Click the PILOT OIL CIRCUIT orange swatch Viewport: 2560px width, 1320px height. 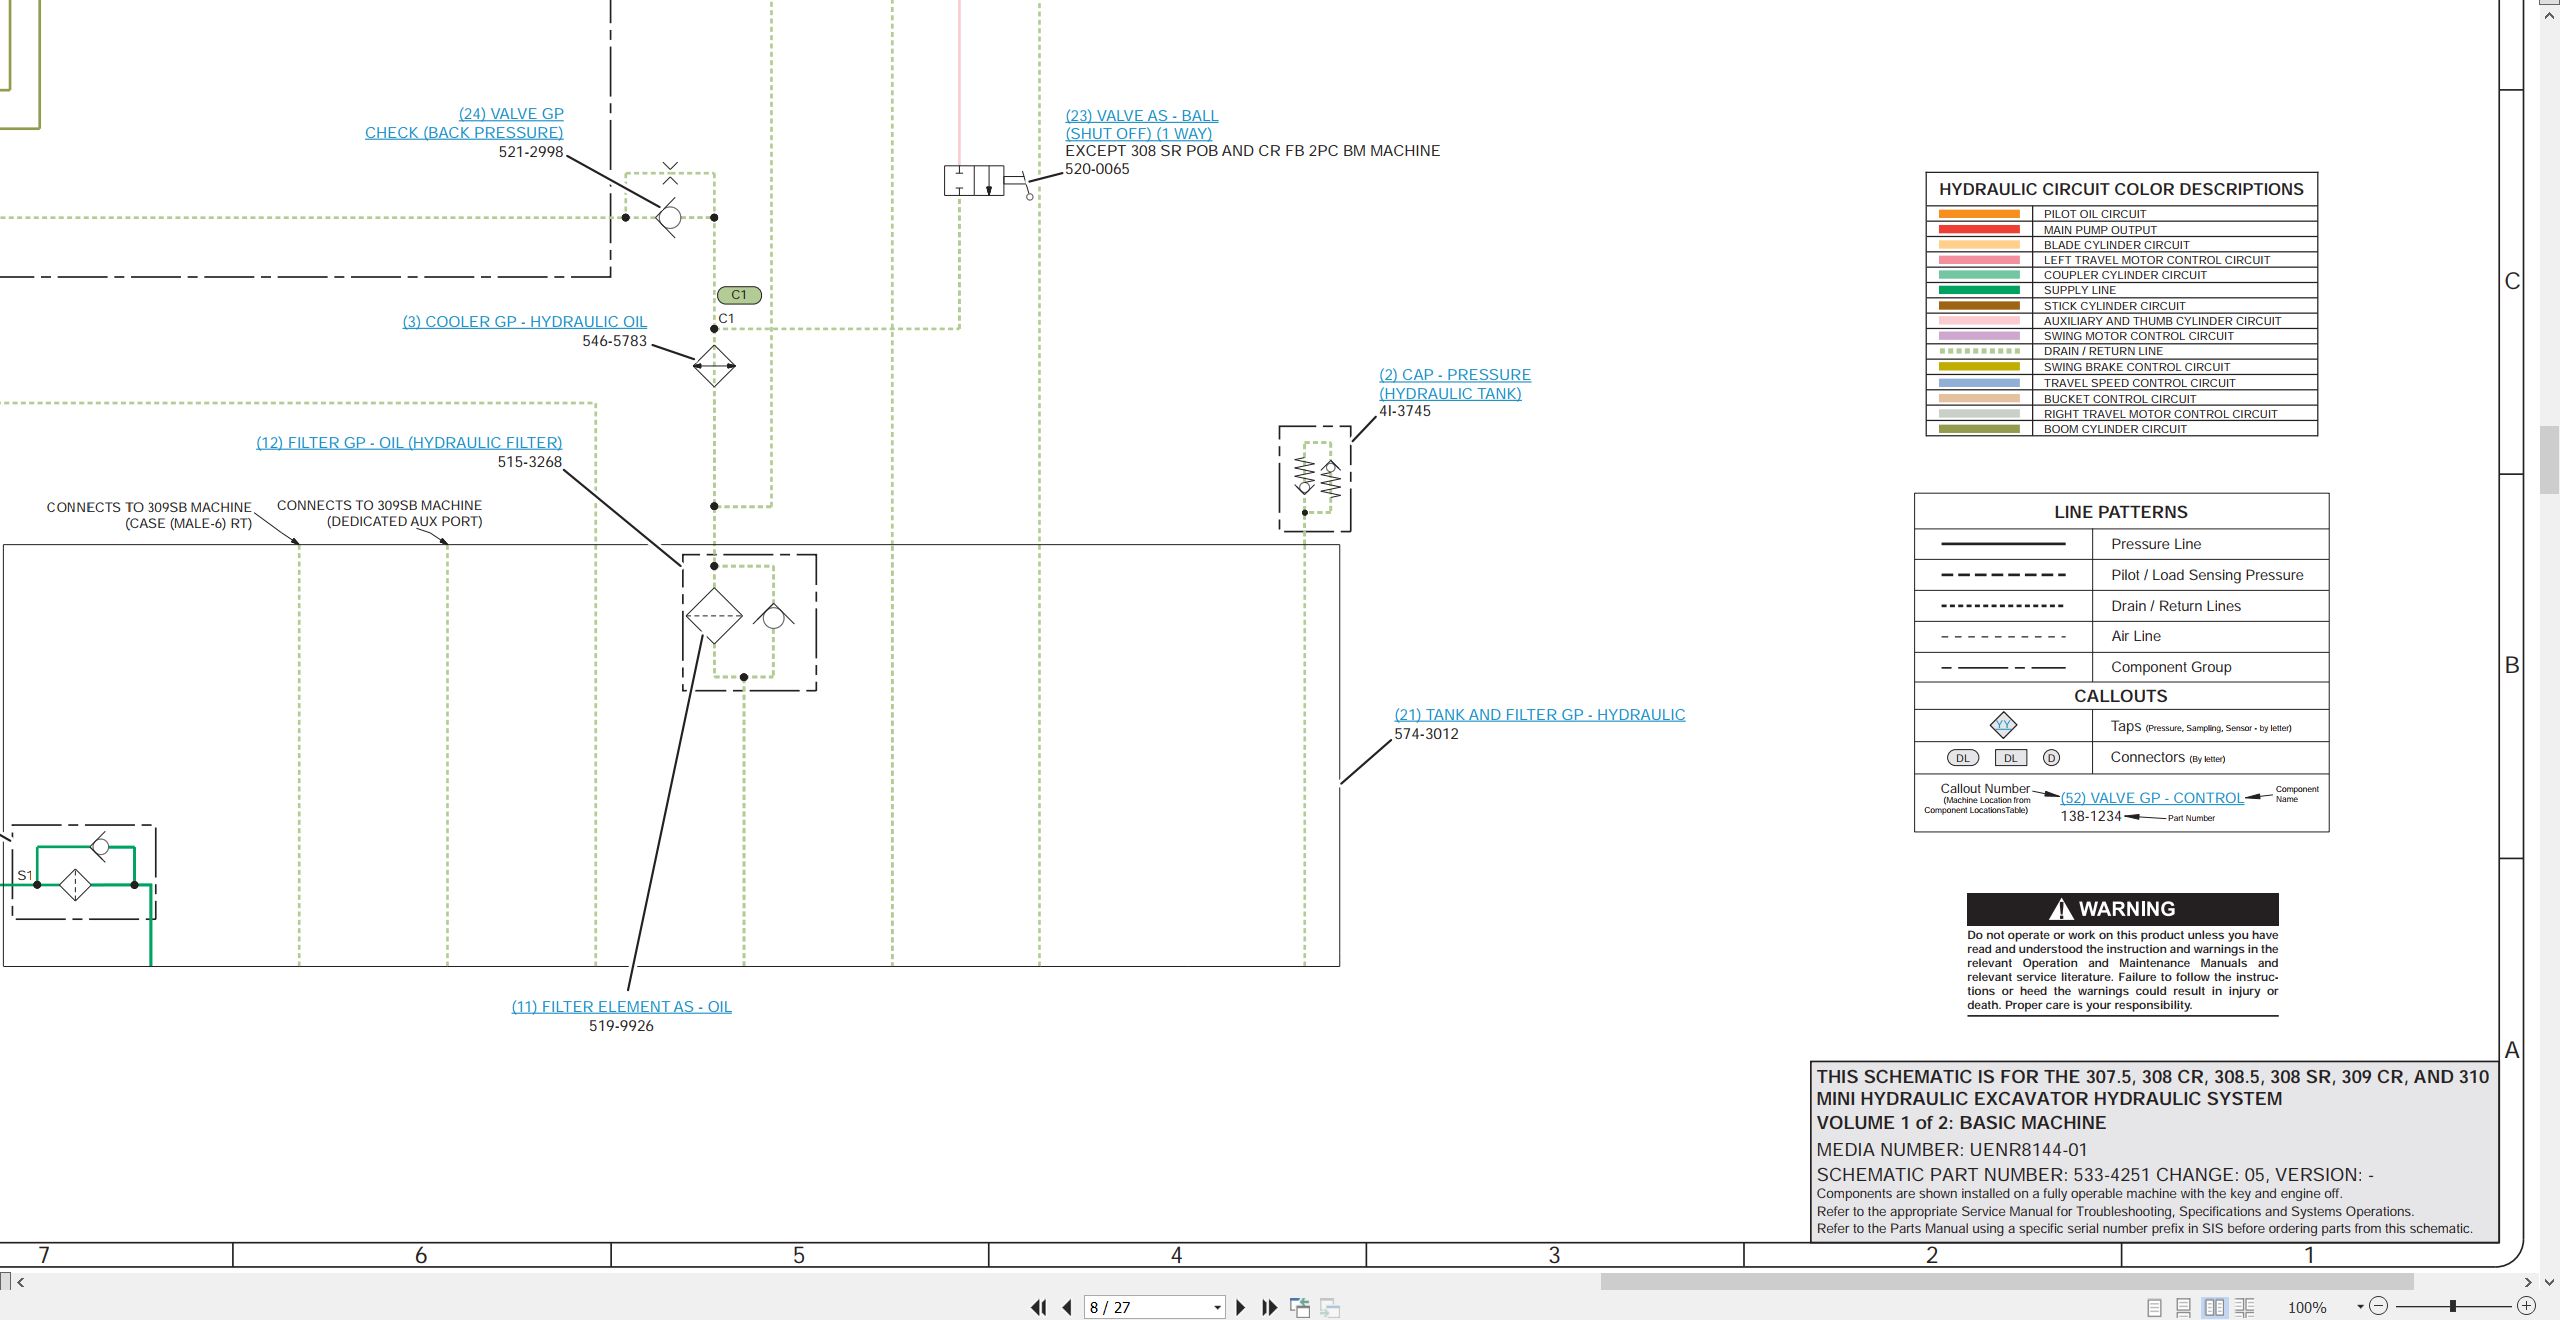[1979, 214]
